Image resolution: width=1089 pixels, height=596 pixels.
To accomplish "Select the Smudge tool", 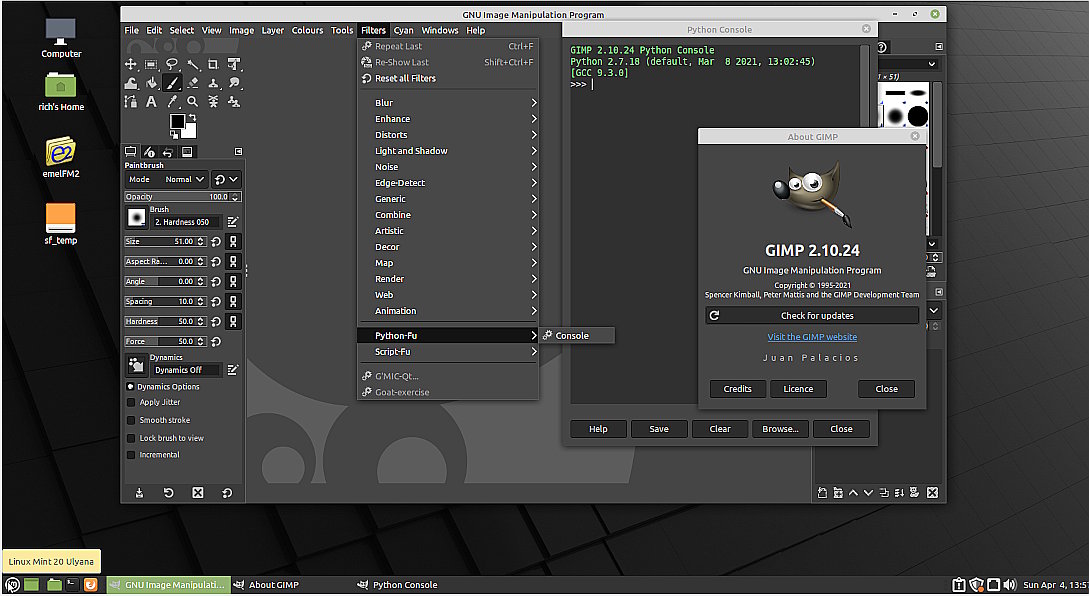I will point(234,83).
